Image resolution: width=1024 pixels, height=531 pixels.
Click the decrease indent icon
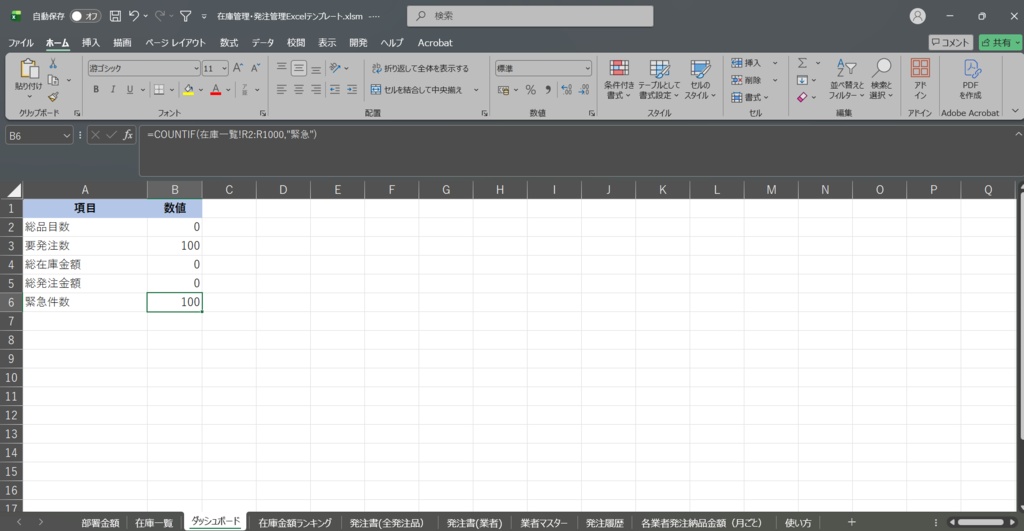[334, 89]
